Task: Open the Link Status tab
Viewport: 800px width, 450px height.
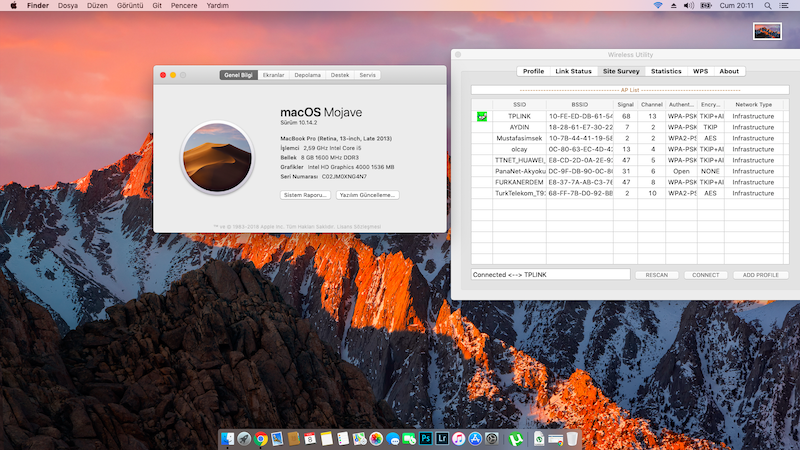Action: [x=575, y=71]
